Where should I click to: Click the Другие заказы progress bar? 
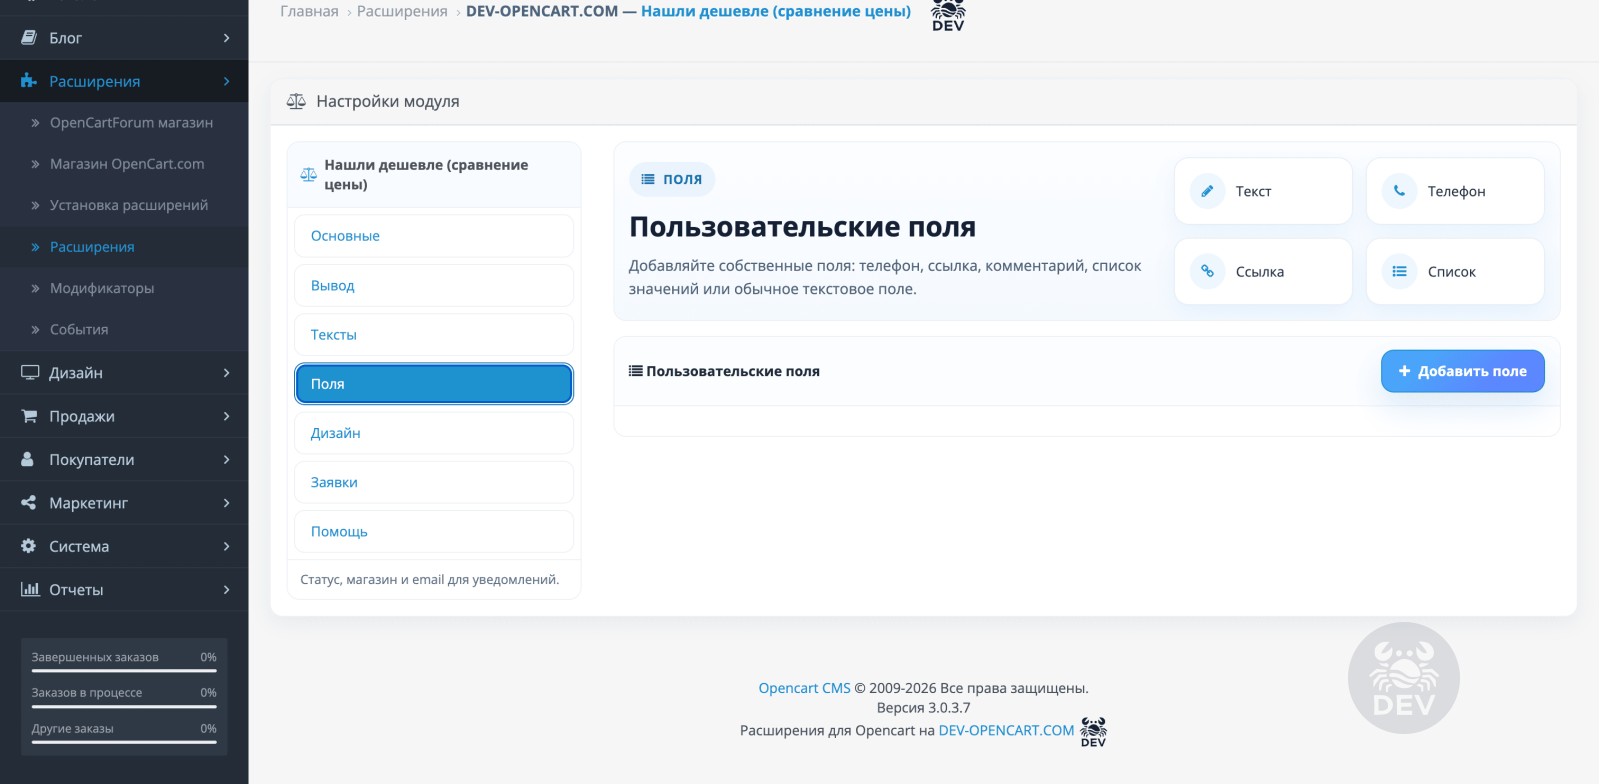click(124, 742)
